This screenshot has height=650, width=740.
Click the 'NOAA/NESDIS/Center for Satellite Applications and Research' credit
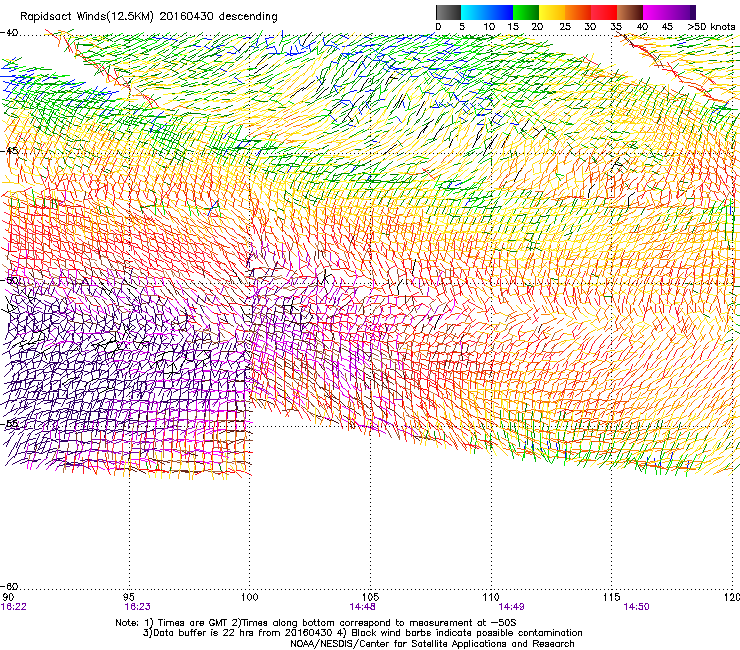(x=432, y=644)
